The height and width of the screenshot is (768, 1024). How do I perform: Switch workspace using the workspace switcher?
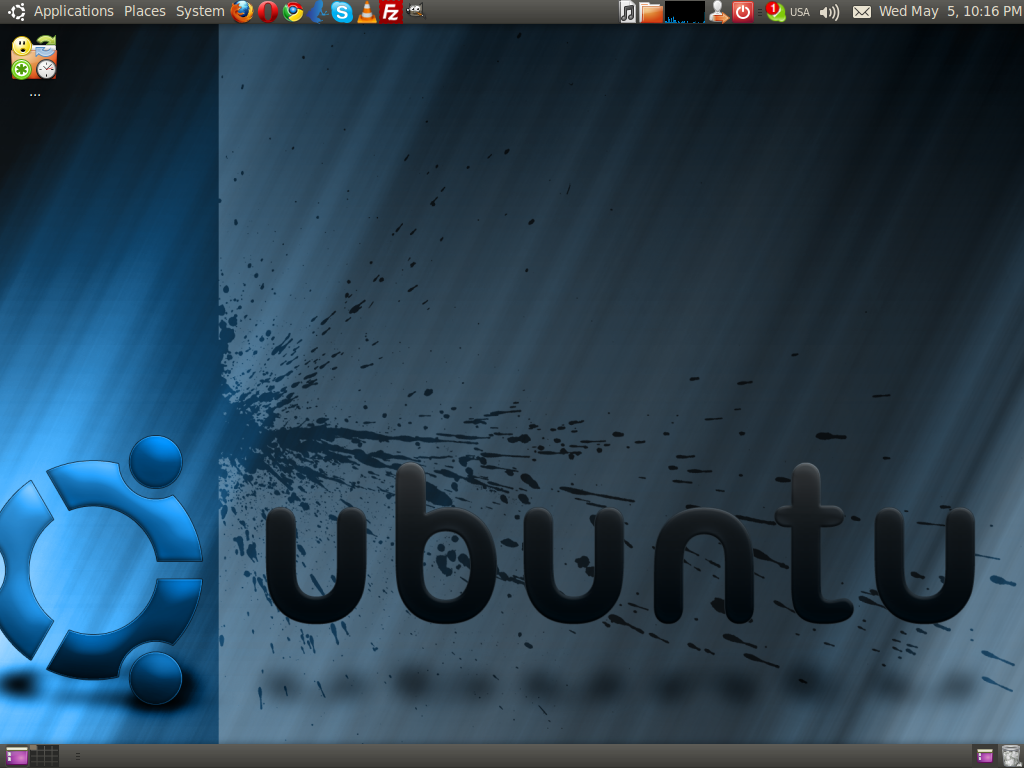(45, 756)
